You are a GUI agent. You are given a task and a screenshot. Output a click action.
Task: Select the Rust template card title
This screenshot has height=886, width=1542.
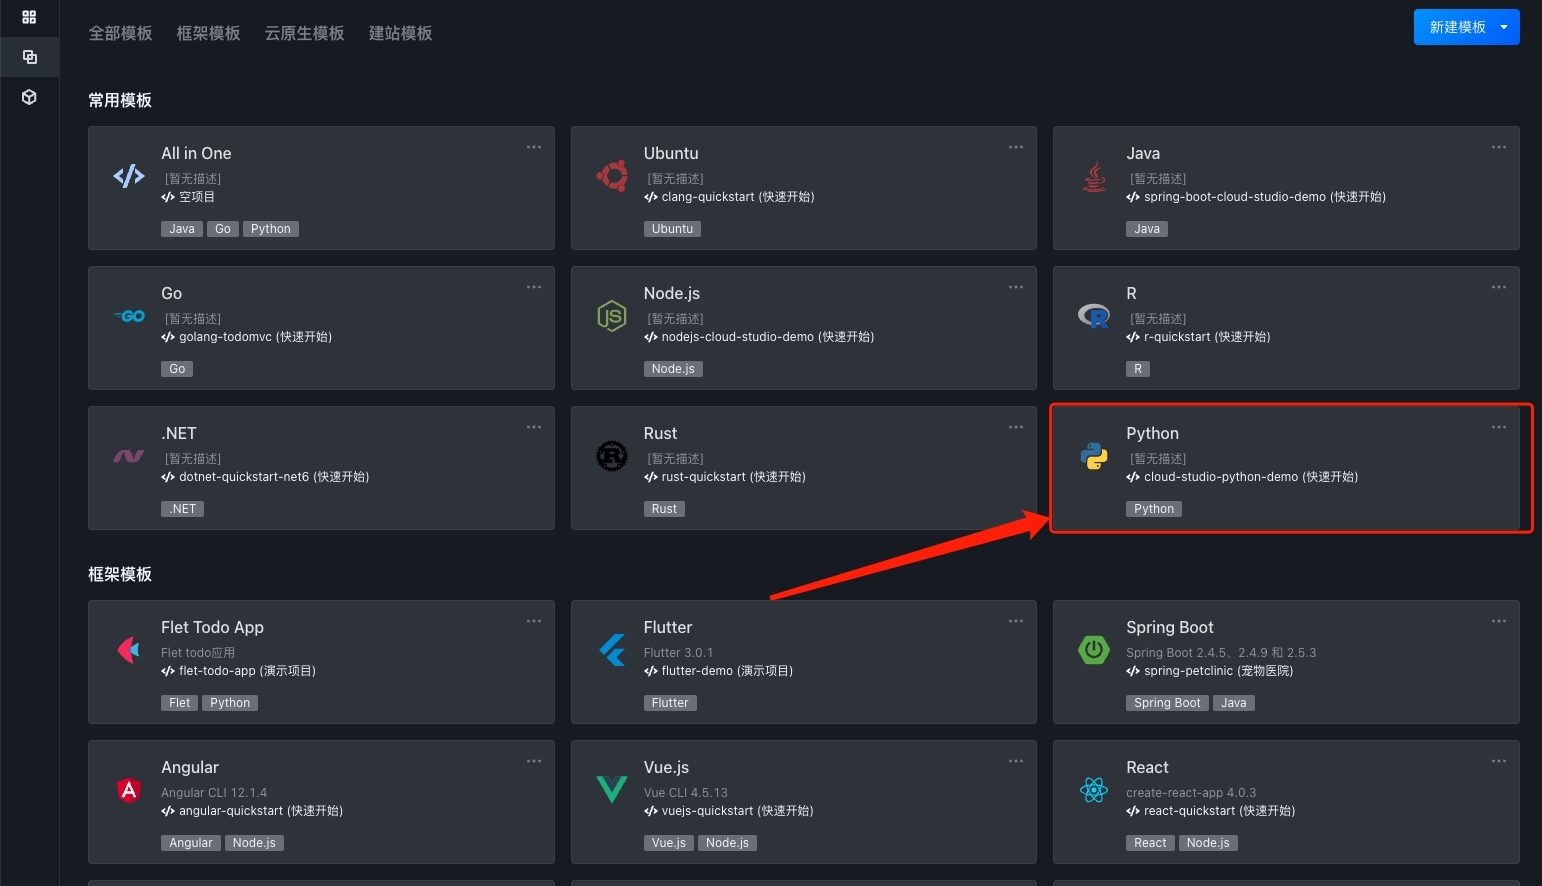660,433
